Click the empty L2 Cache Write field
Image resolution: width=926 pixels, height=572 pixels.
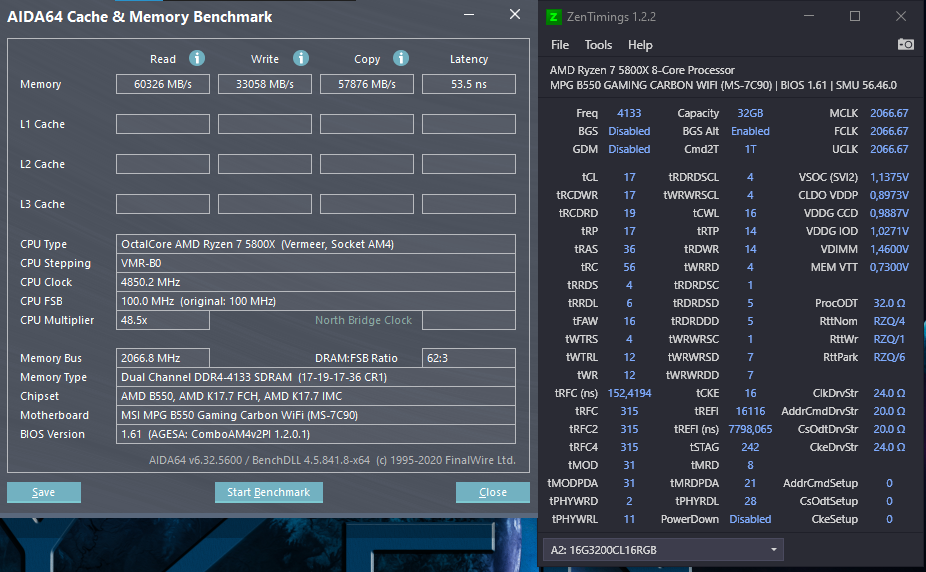click(265, 164)
